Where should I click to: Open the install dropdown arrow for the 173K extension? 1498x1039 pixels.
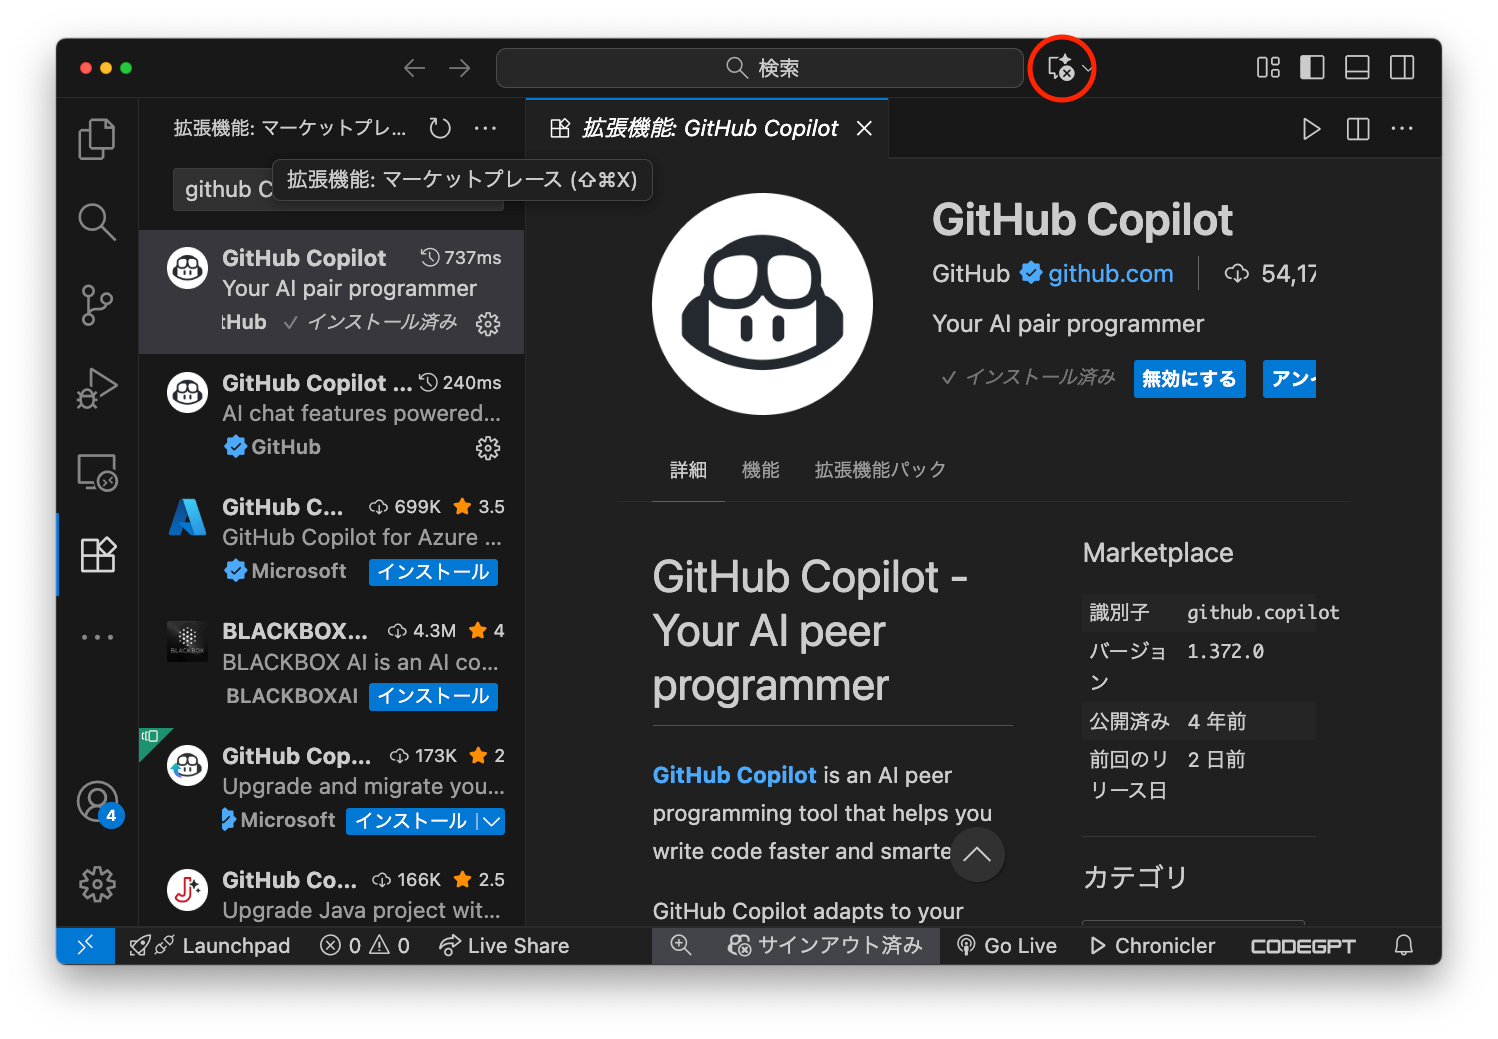click(491, 821)
